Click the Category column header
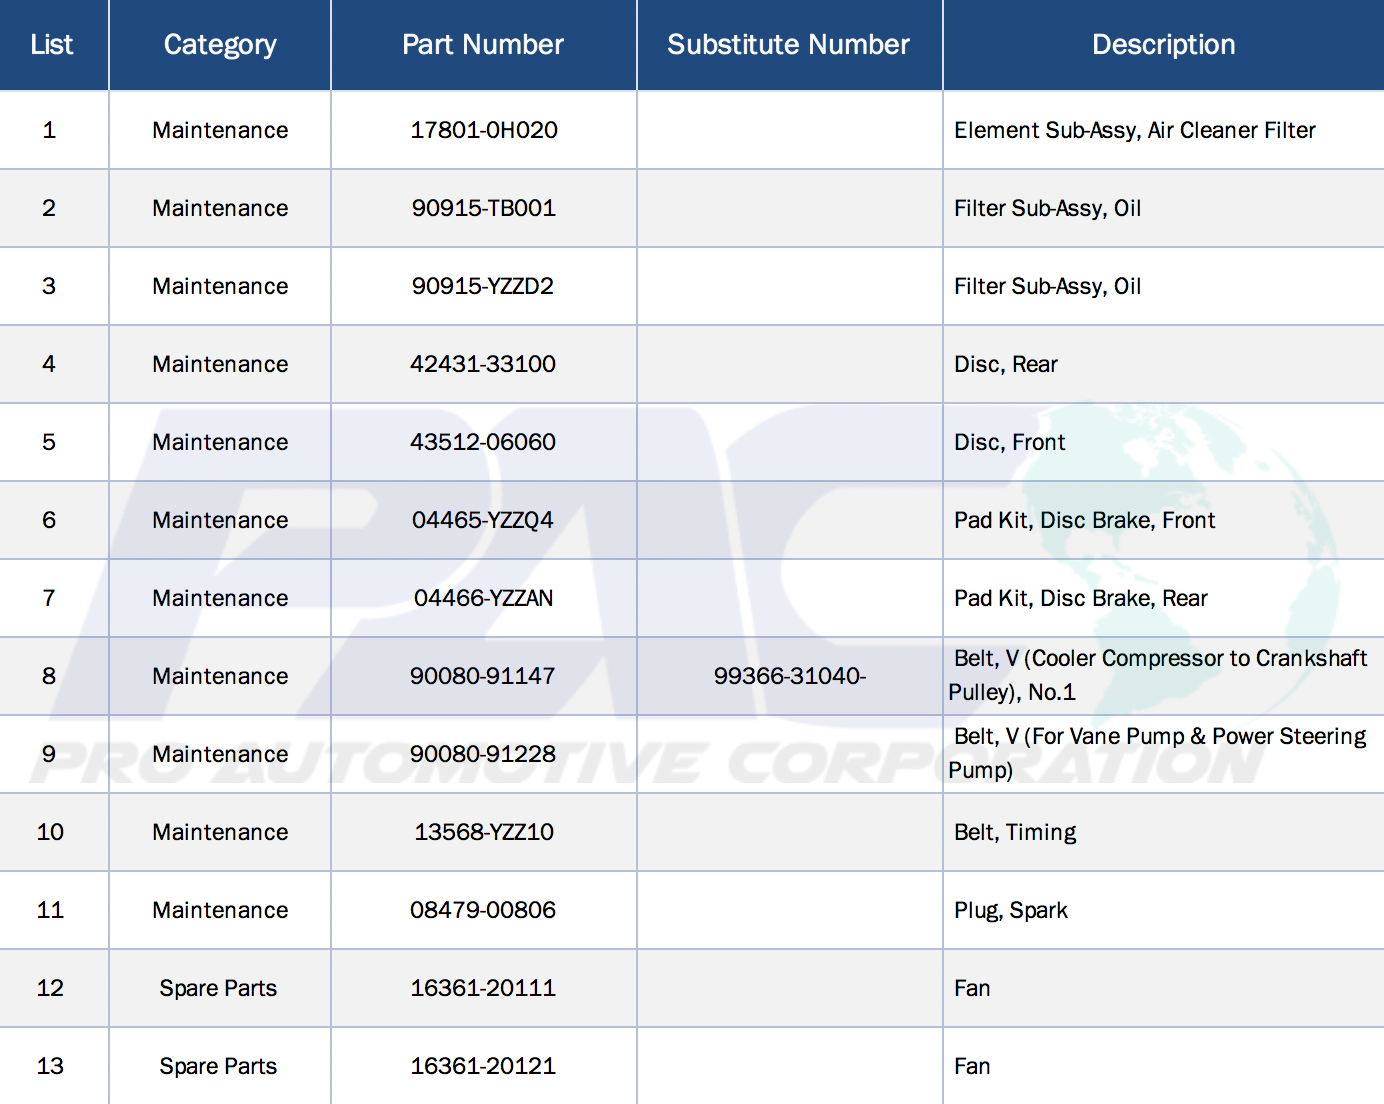This screenshot has height=1104, width=1384. pyautogui.click(x=220, y=45)
